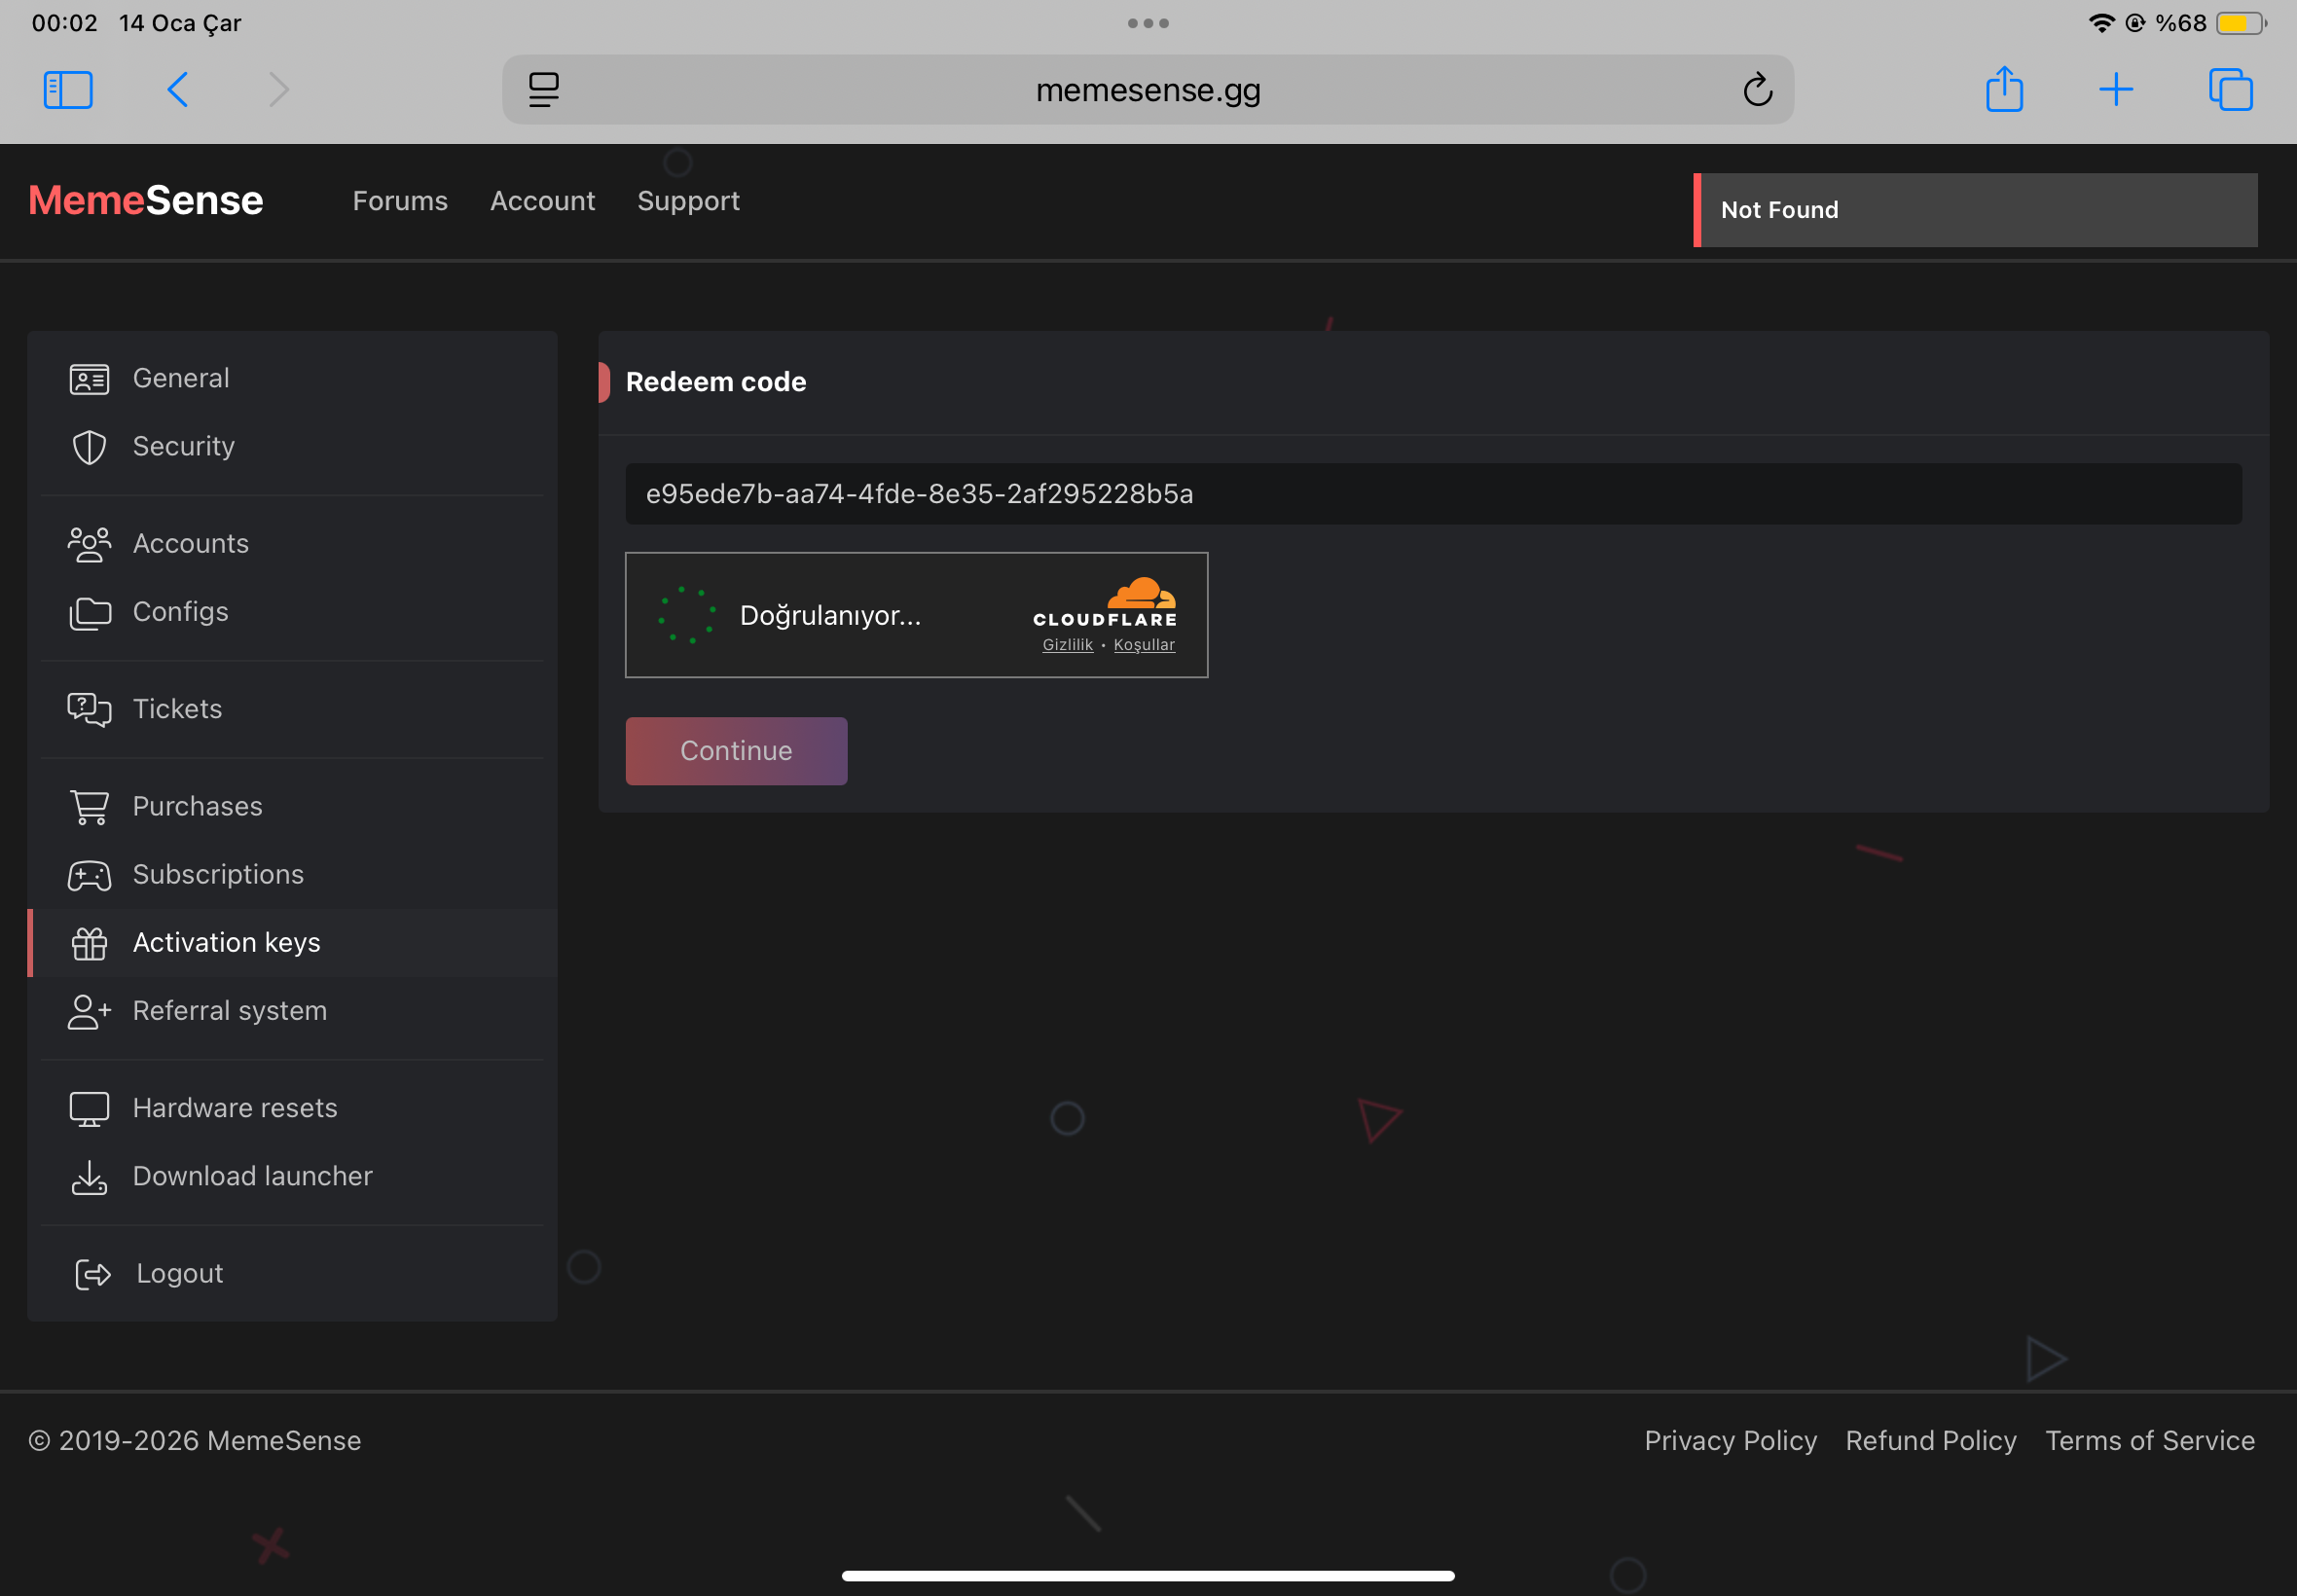Screen dimensions: 2297x1596
Task: Click the Download launcher tray icon
Action: 89,1177
